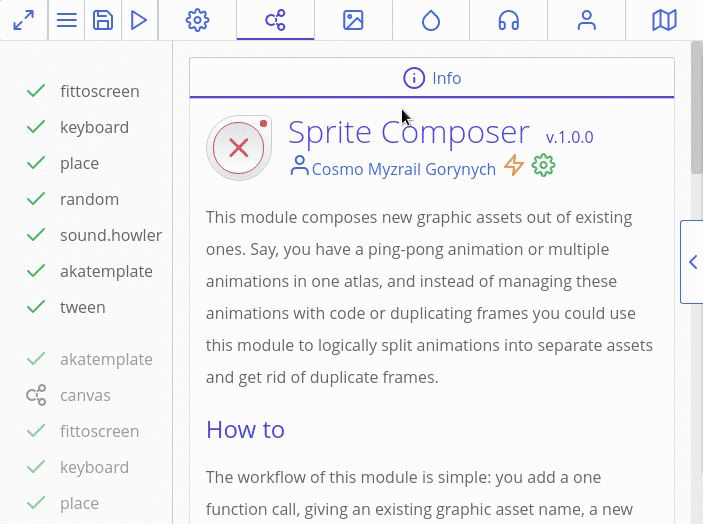
Task: Toggle the Sprite Composer module enable button
Action: coord(239,148)
